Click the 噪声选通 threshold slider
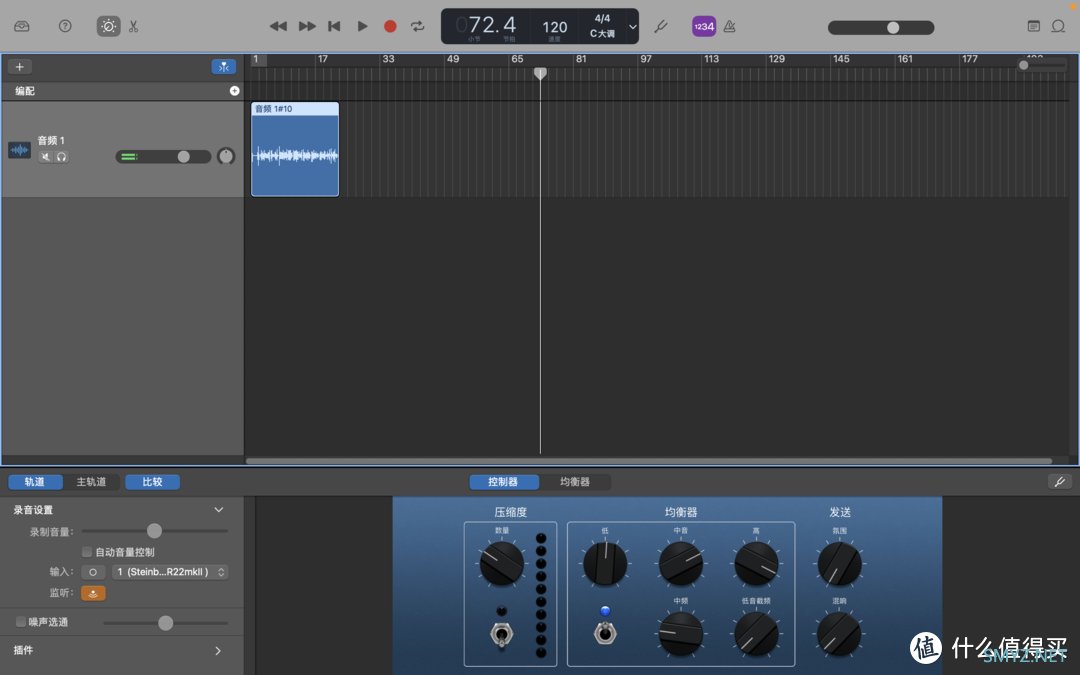 (x=165, y=623)
